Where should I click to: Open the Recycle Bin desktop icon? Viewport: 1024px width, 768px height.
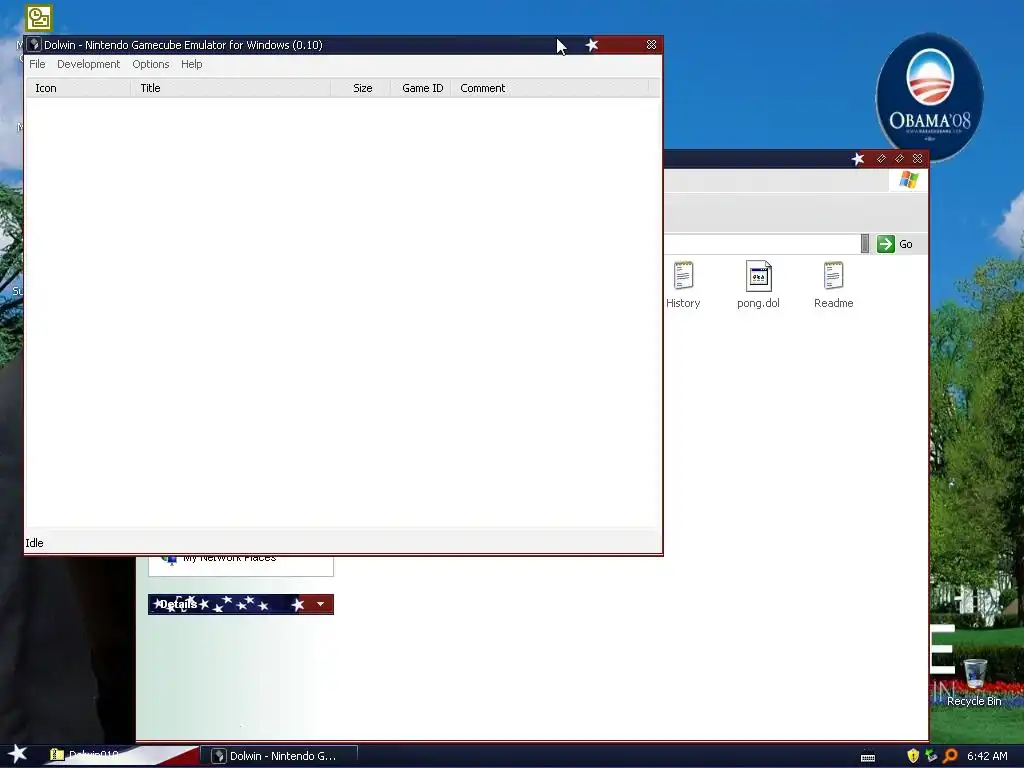click(x=974, y=682)
